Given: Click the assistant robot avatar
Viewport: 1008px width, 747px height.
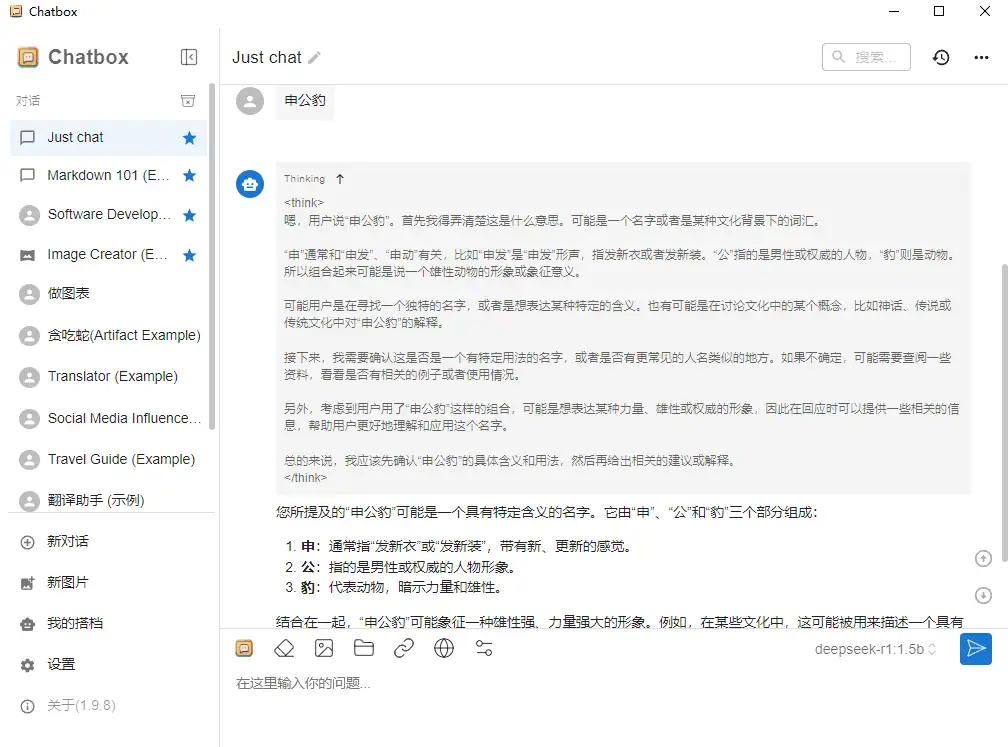Looking at the screenshot, I should pyautogui.click(x=250, y=184).
